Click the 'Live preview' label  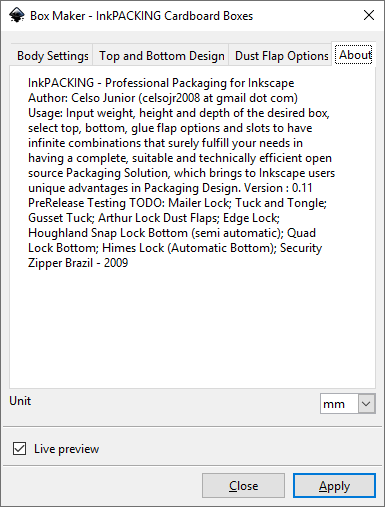click(67, 449)
